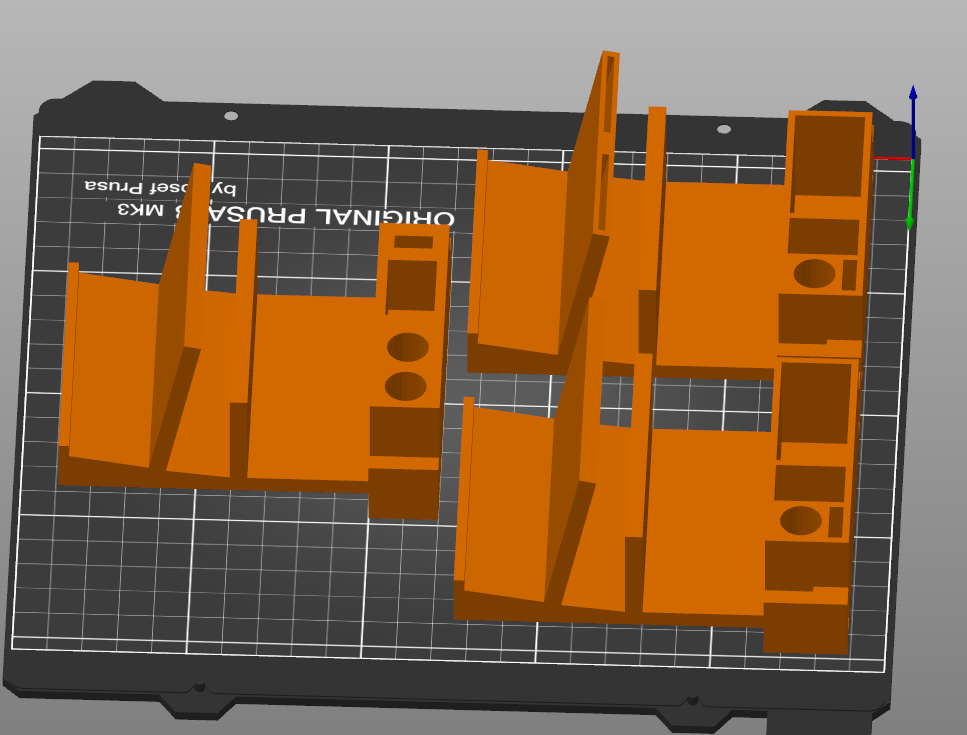Click the upper round hole in left model

(407, 347)
